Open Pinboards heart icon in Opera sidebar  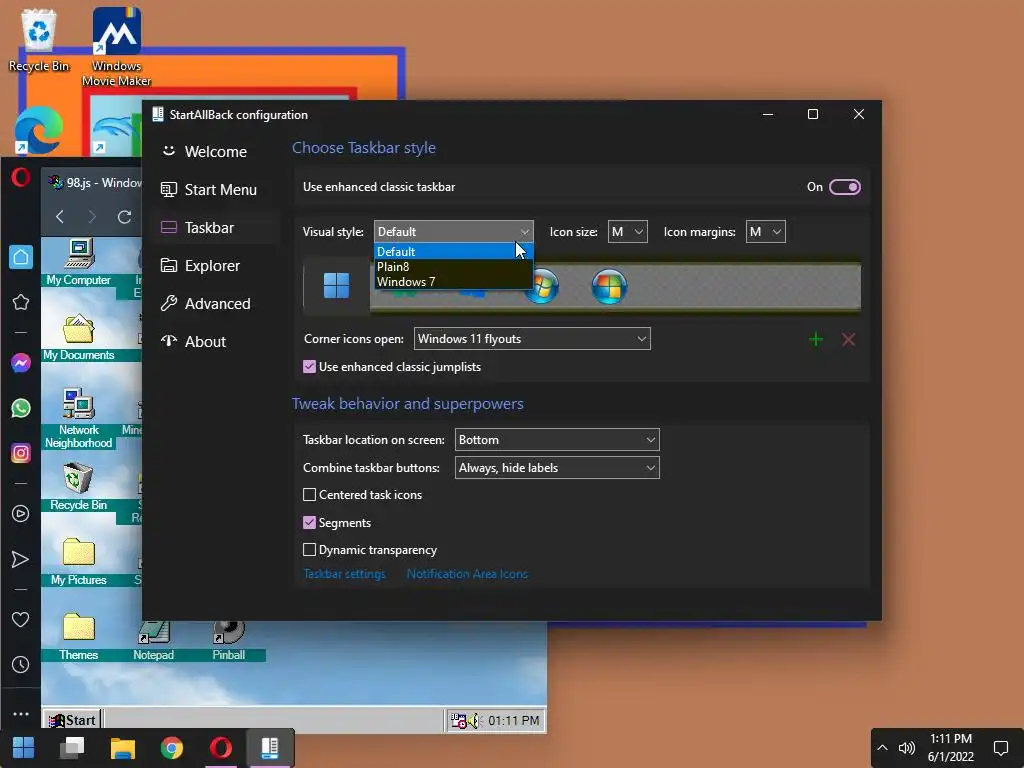coord(21,619)
